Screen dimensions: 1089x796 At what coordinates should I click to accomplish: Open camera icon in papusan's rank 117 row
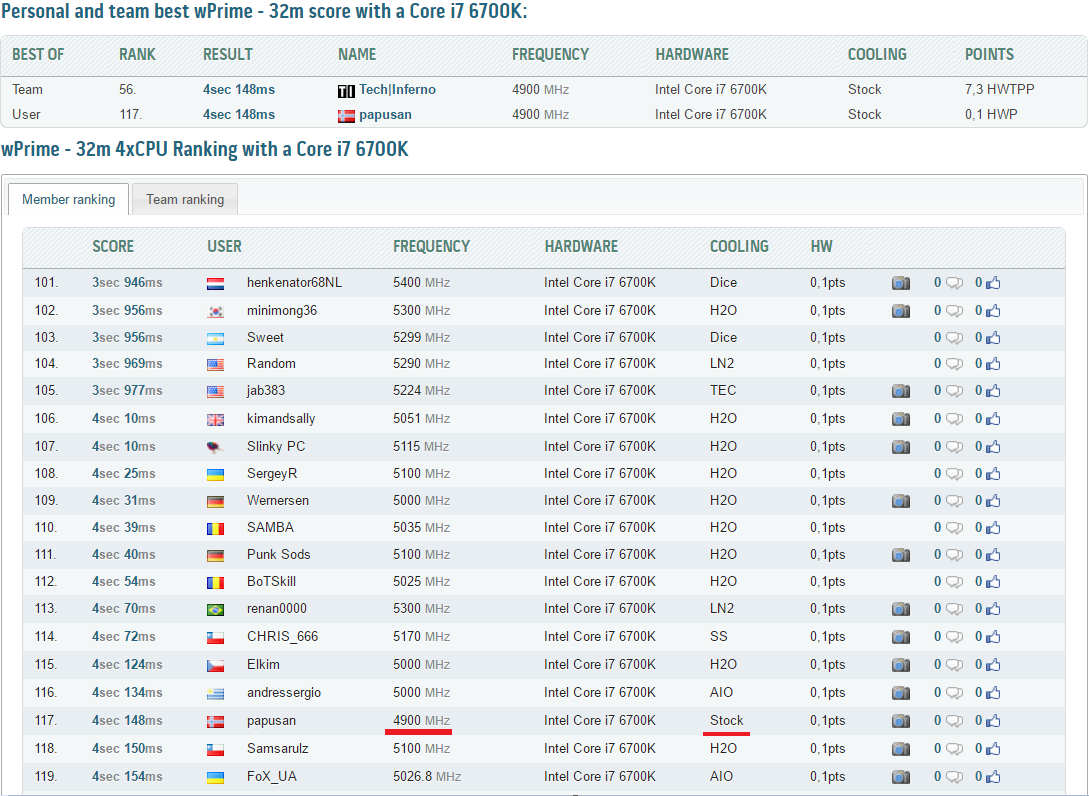click(901, 721)
